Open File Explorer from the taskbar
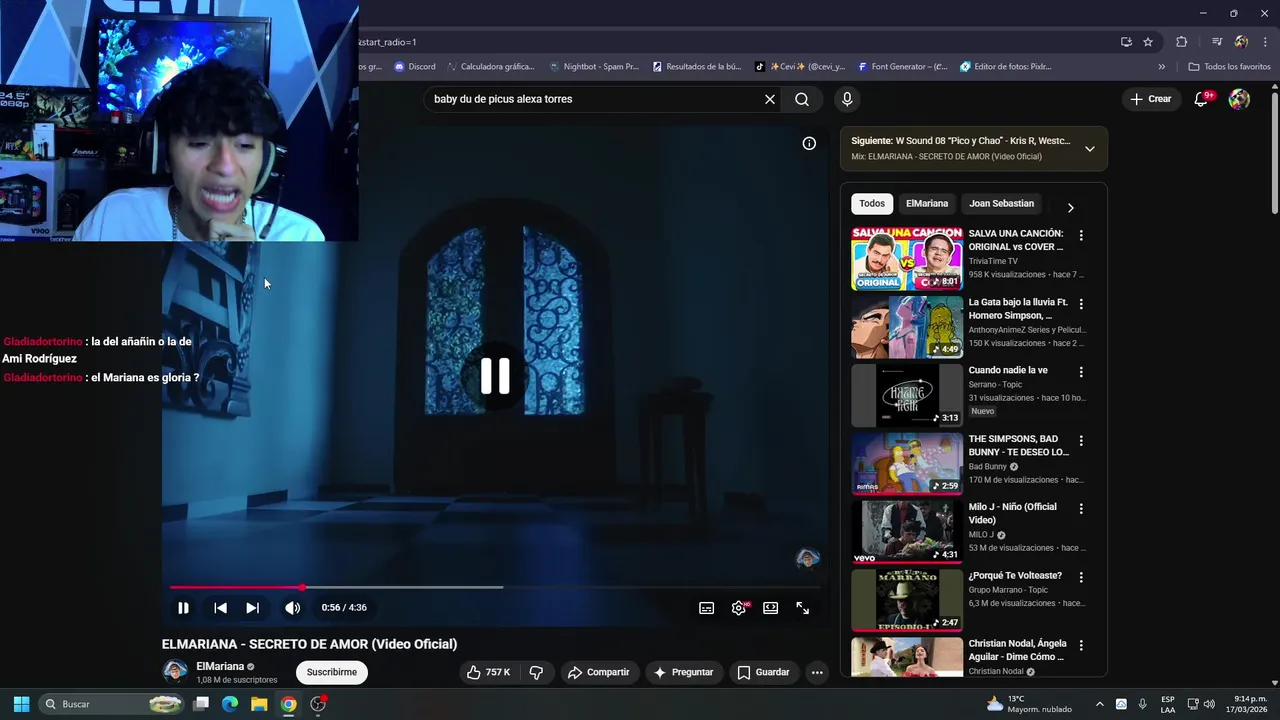 pyautogui.click(x=259, y=704)
